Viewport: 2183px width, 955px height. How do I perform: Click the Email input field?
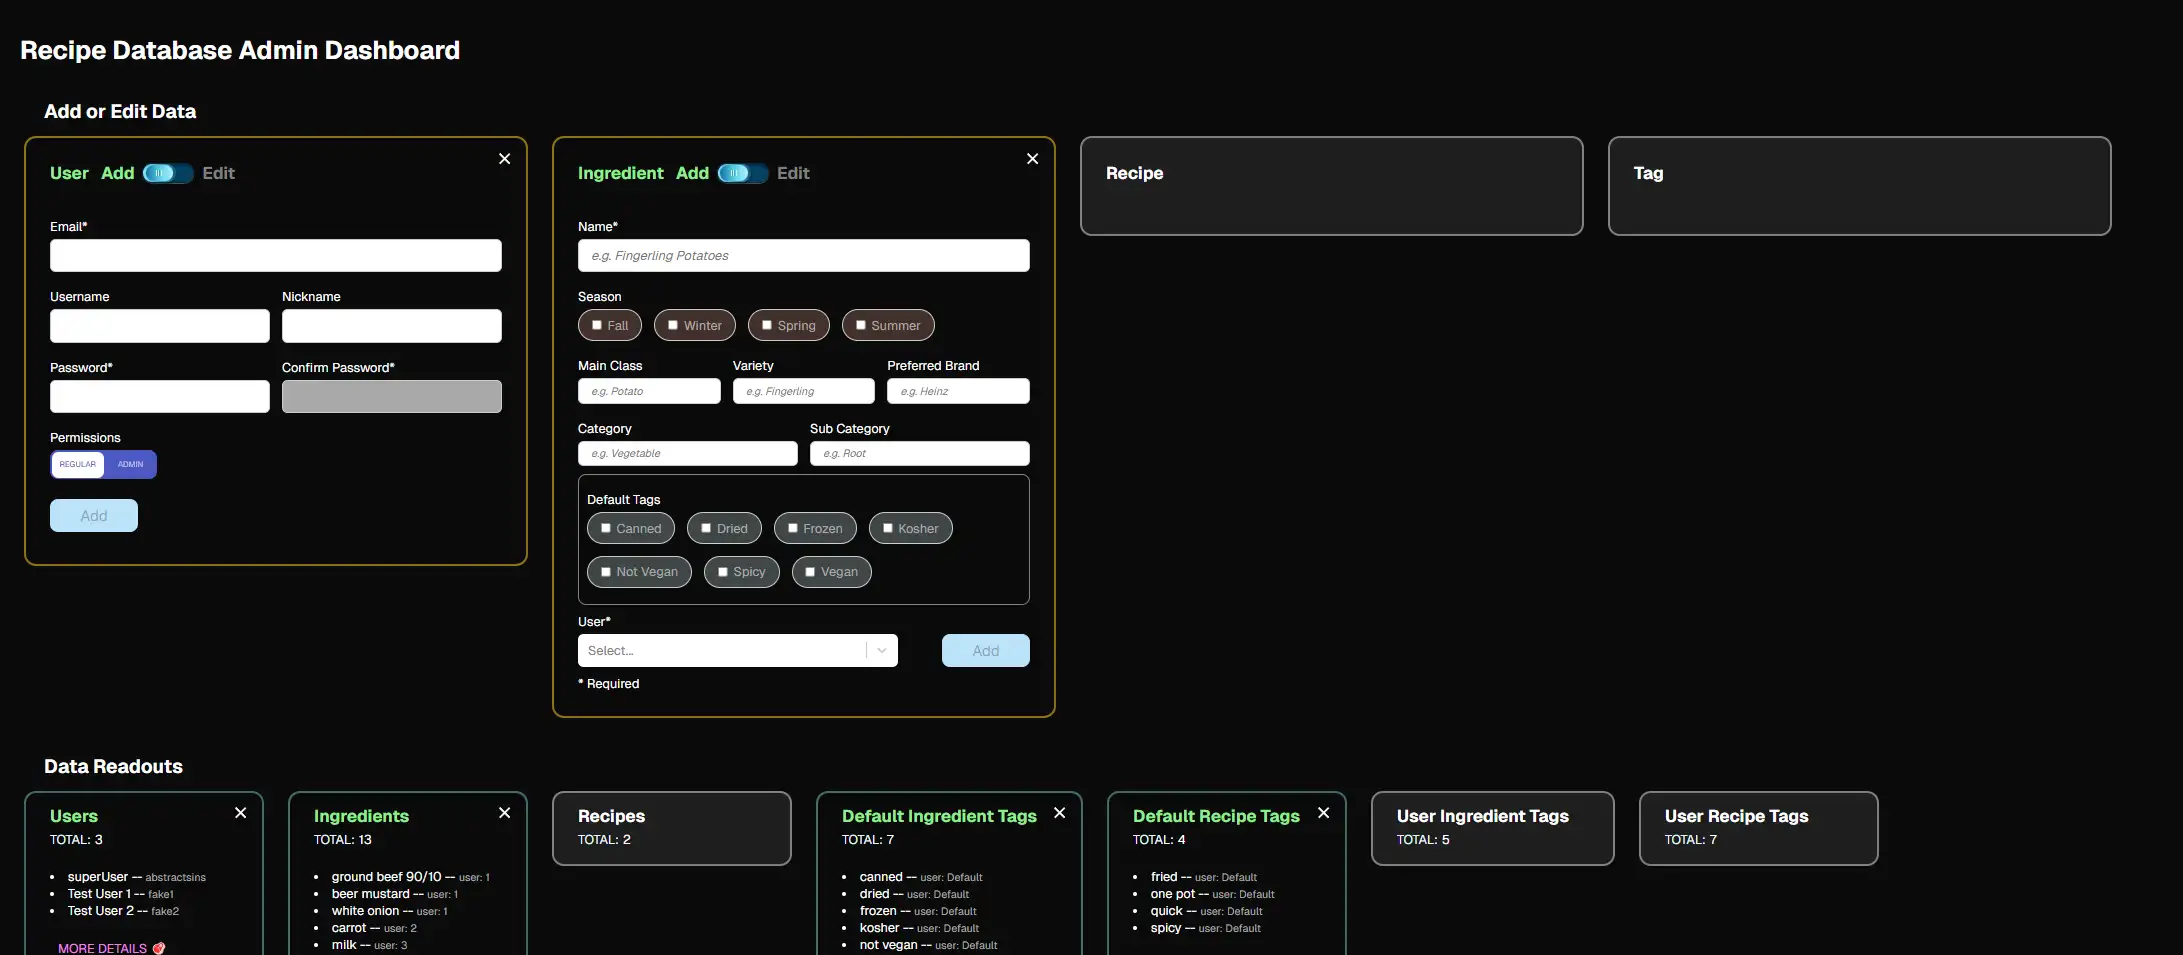coord(276,255)
